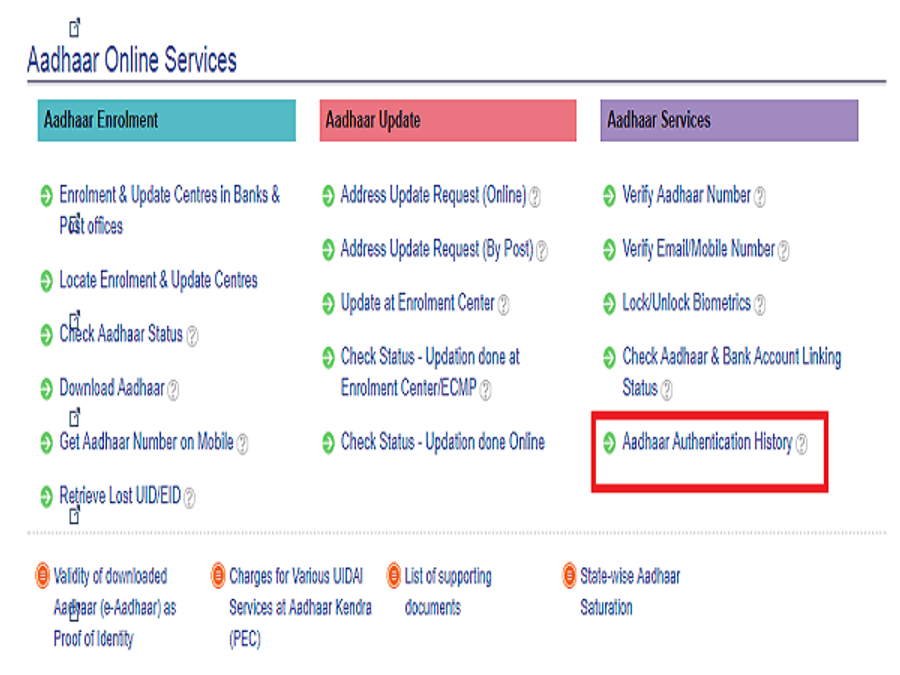The image size is (900, 675).
Task: Open Verify Aadhaar Number link
Action: tap(686, 195)
